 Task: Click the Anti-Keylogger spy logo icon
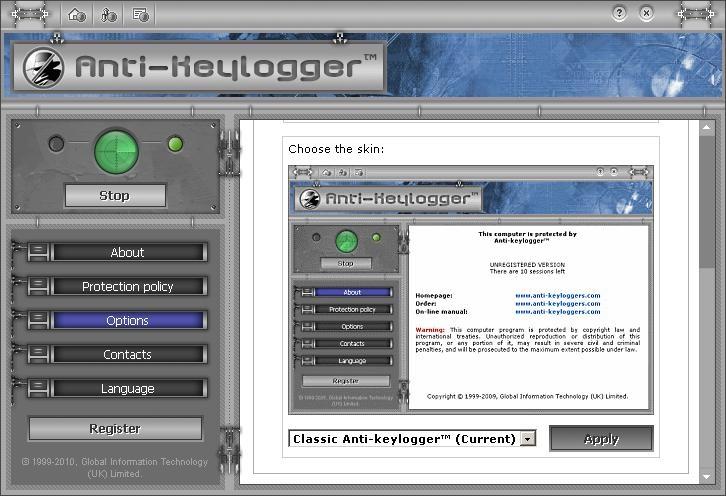44,68
